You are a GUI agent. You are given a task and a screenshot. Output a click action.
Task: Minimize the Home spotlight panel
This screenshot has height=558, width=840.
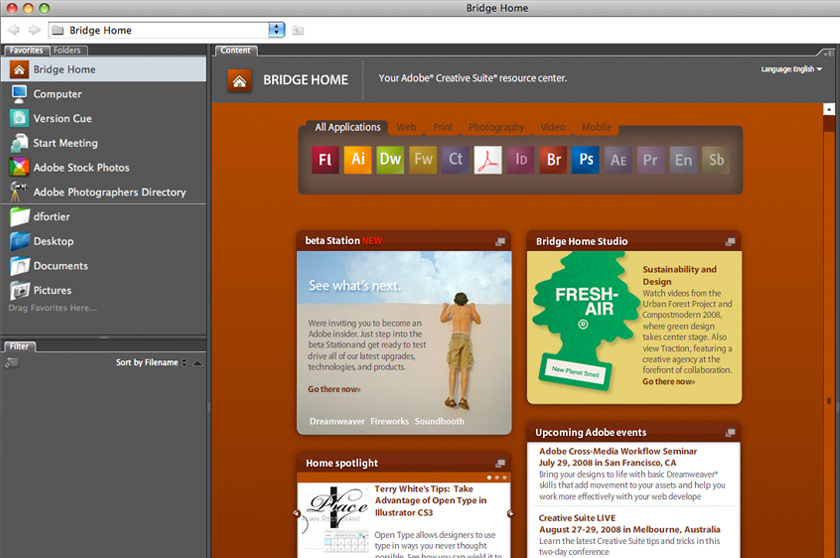(x=500, y=463)
